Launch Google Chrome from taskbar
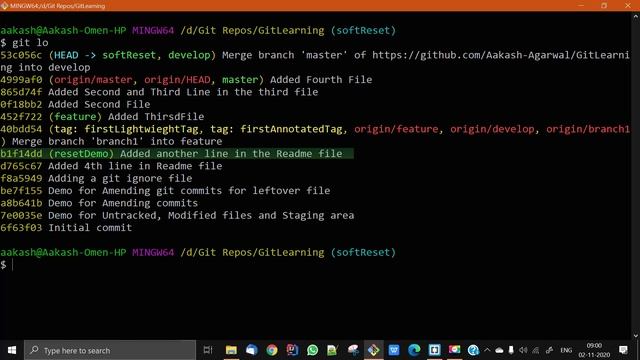The width and height of the screenshot is (640, 360). (272, 350)
